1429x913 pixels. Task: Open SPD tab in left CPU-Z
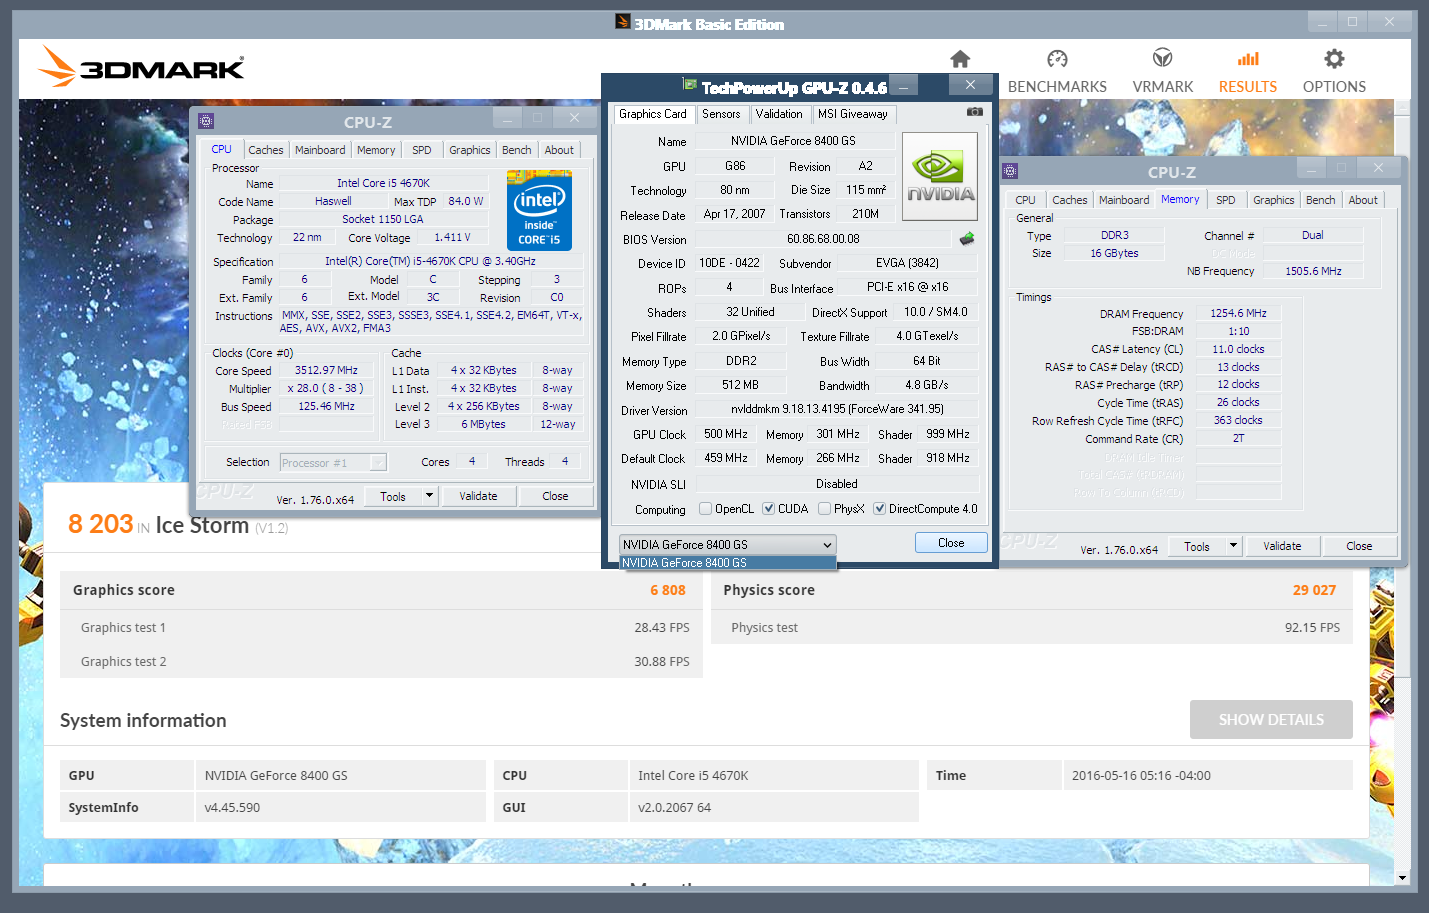pyautogui.click(x=422, y=150)
